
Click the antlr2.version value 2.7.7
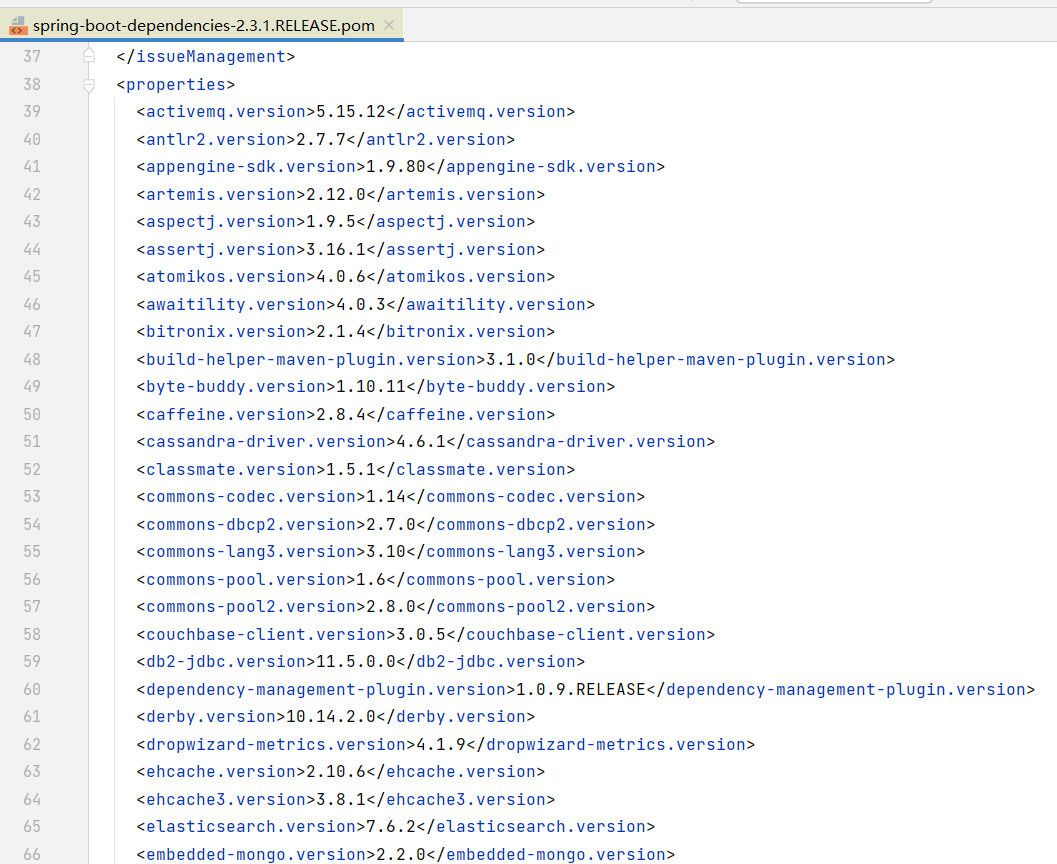(321, 140)
